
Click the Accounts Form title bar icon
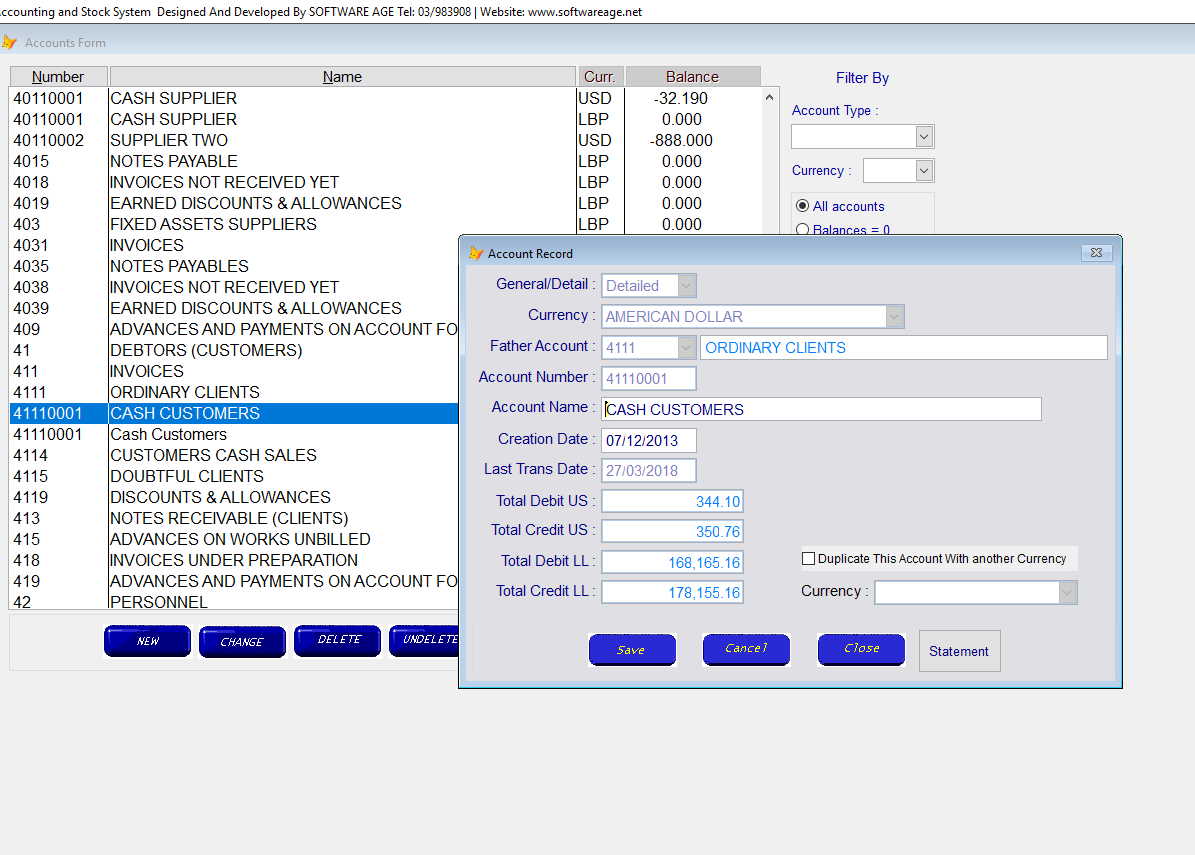tap(12, 42)
